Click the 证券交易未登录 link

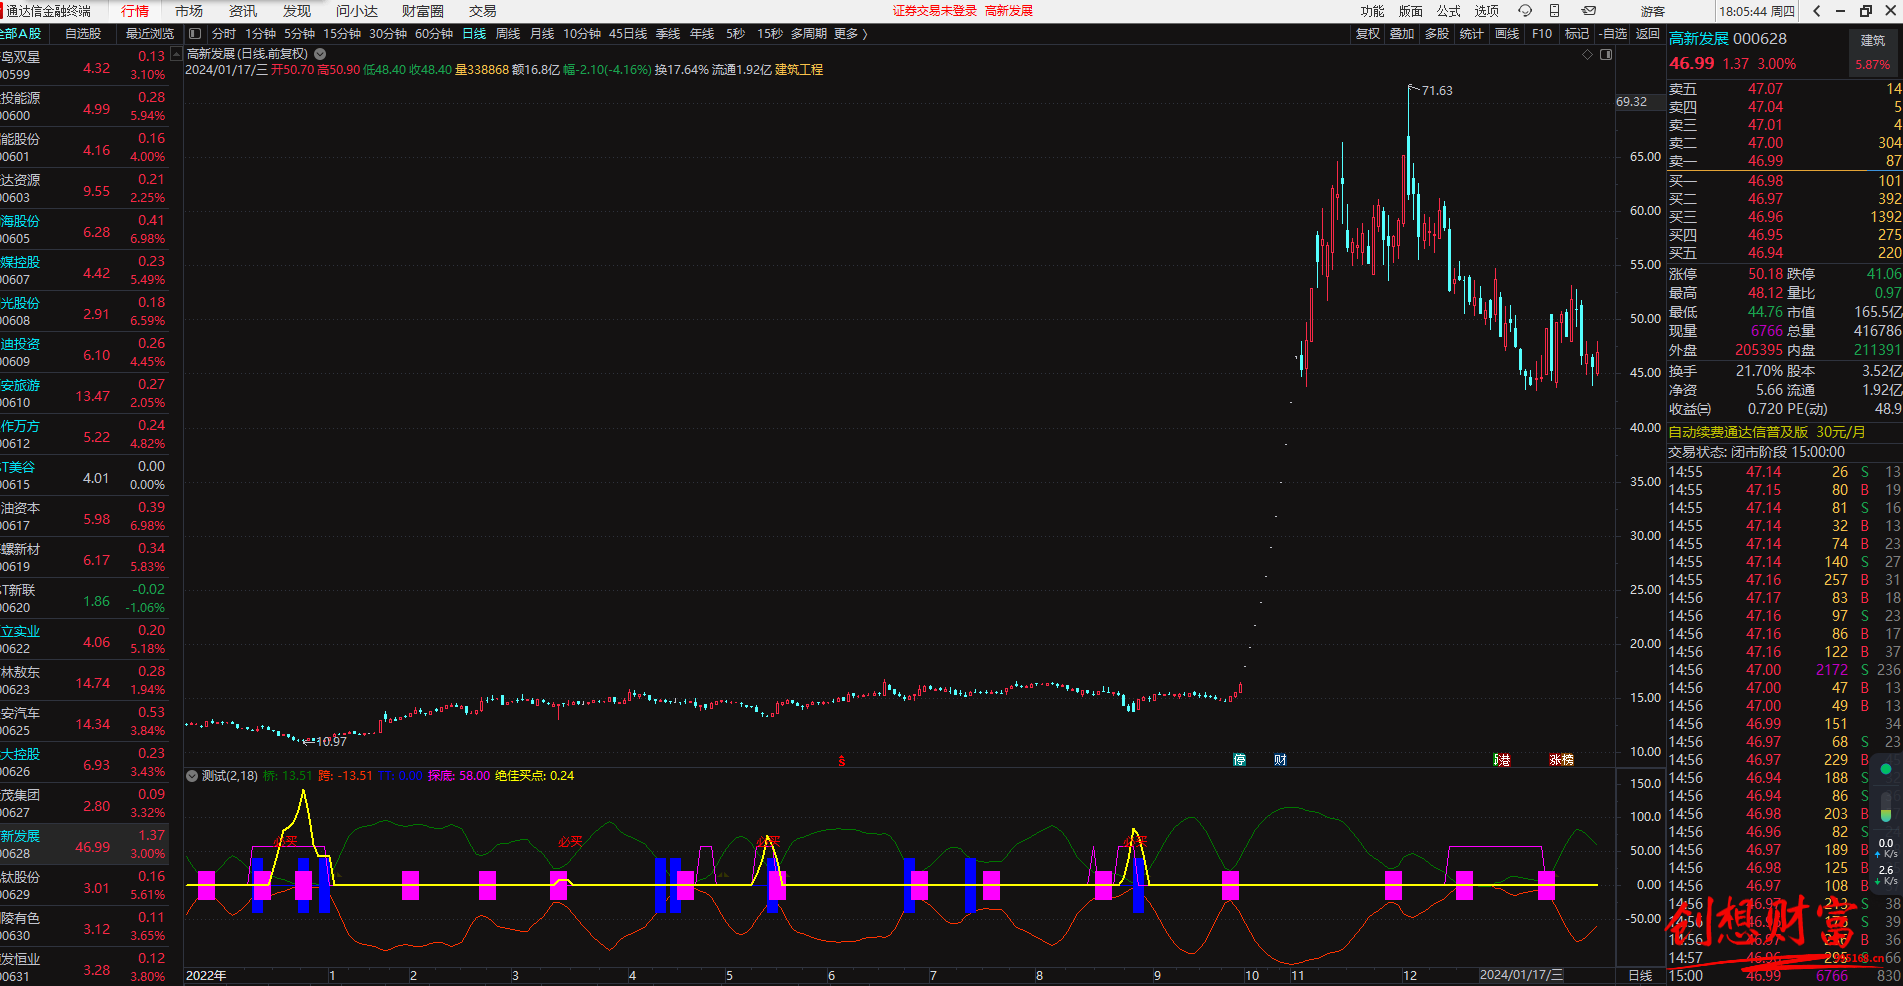click(934, 11)
